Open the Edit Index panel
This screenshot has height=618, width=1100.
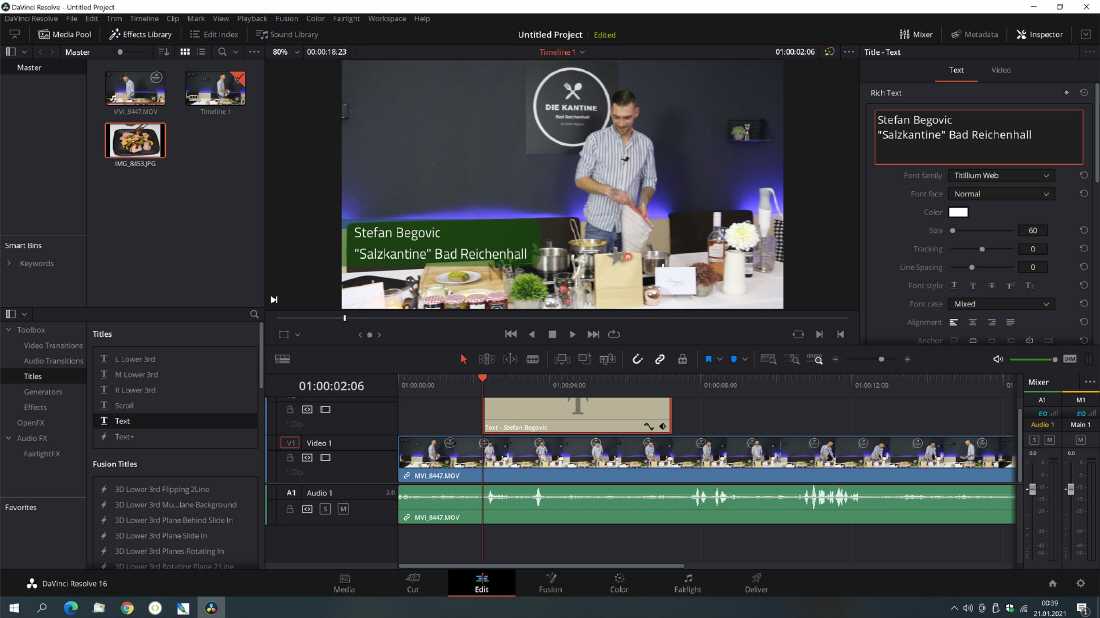[213, 34]
